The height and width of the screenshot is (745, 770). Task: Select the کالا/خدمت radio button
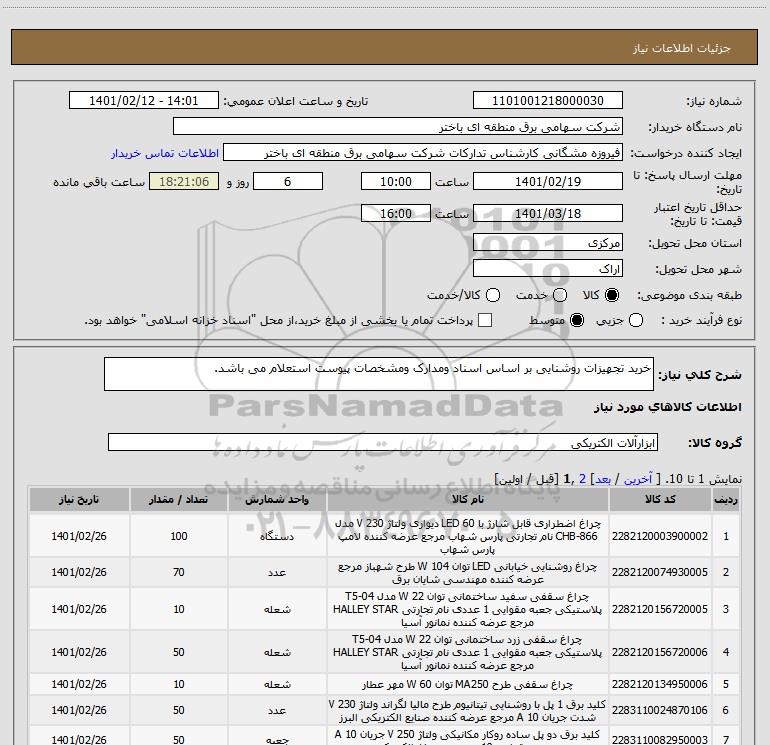pyautogui.click(x=493, y=295)
